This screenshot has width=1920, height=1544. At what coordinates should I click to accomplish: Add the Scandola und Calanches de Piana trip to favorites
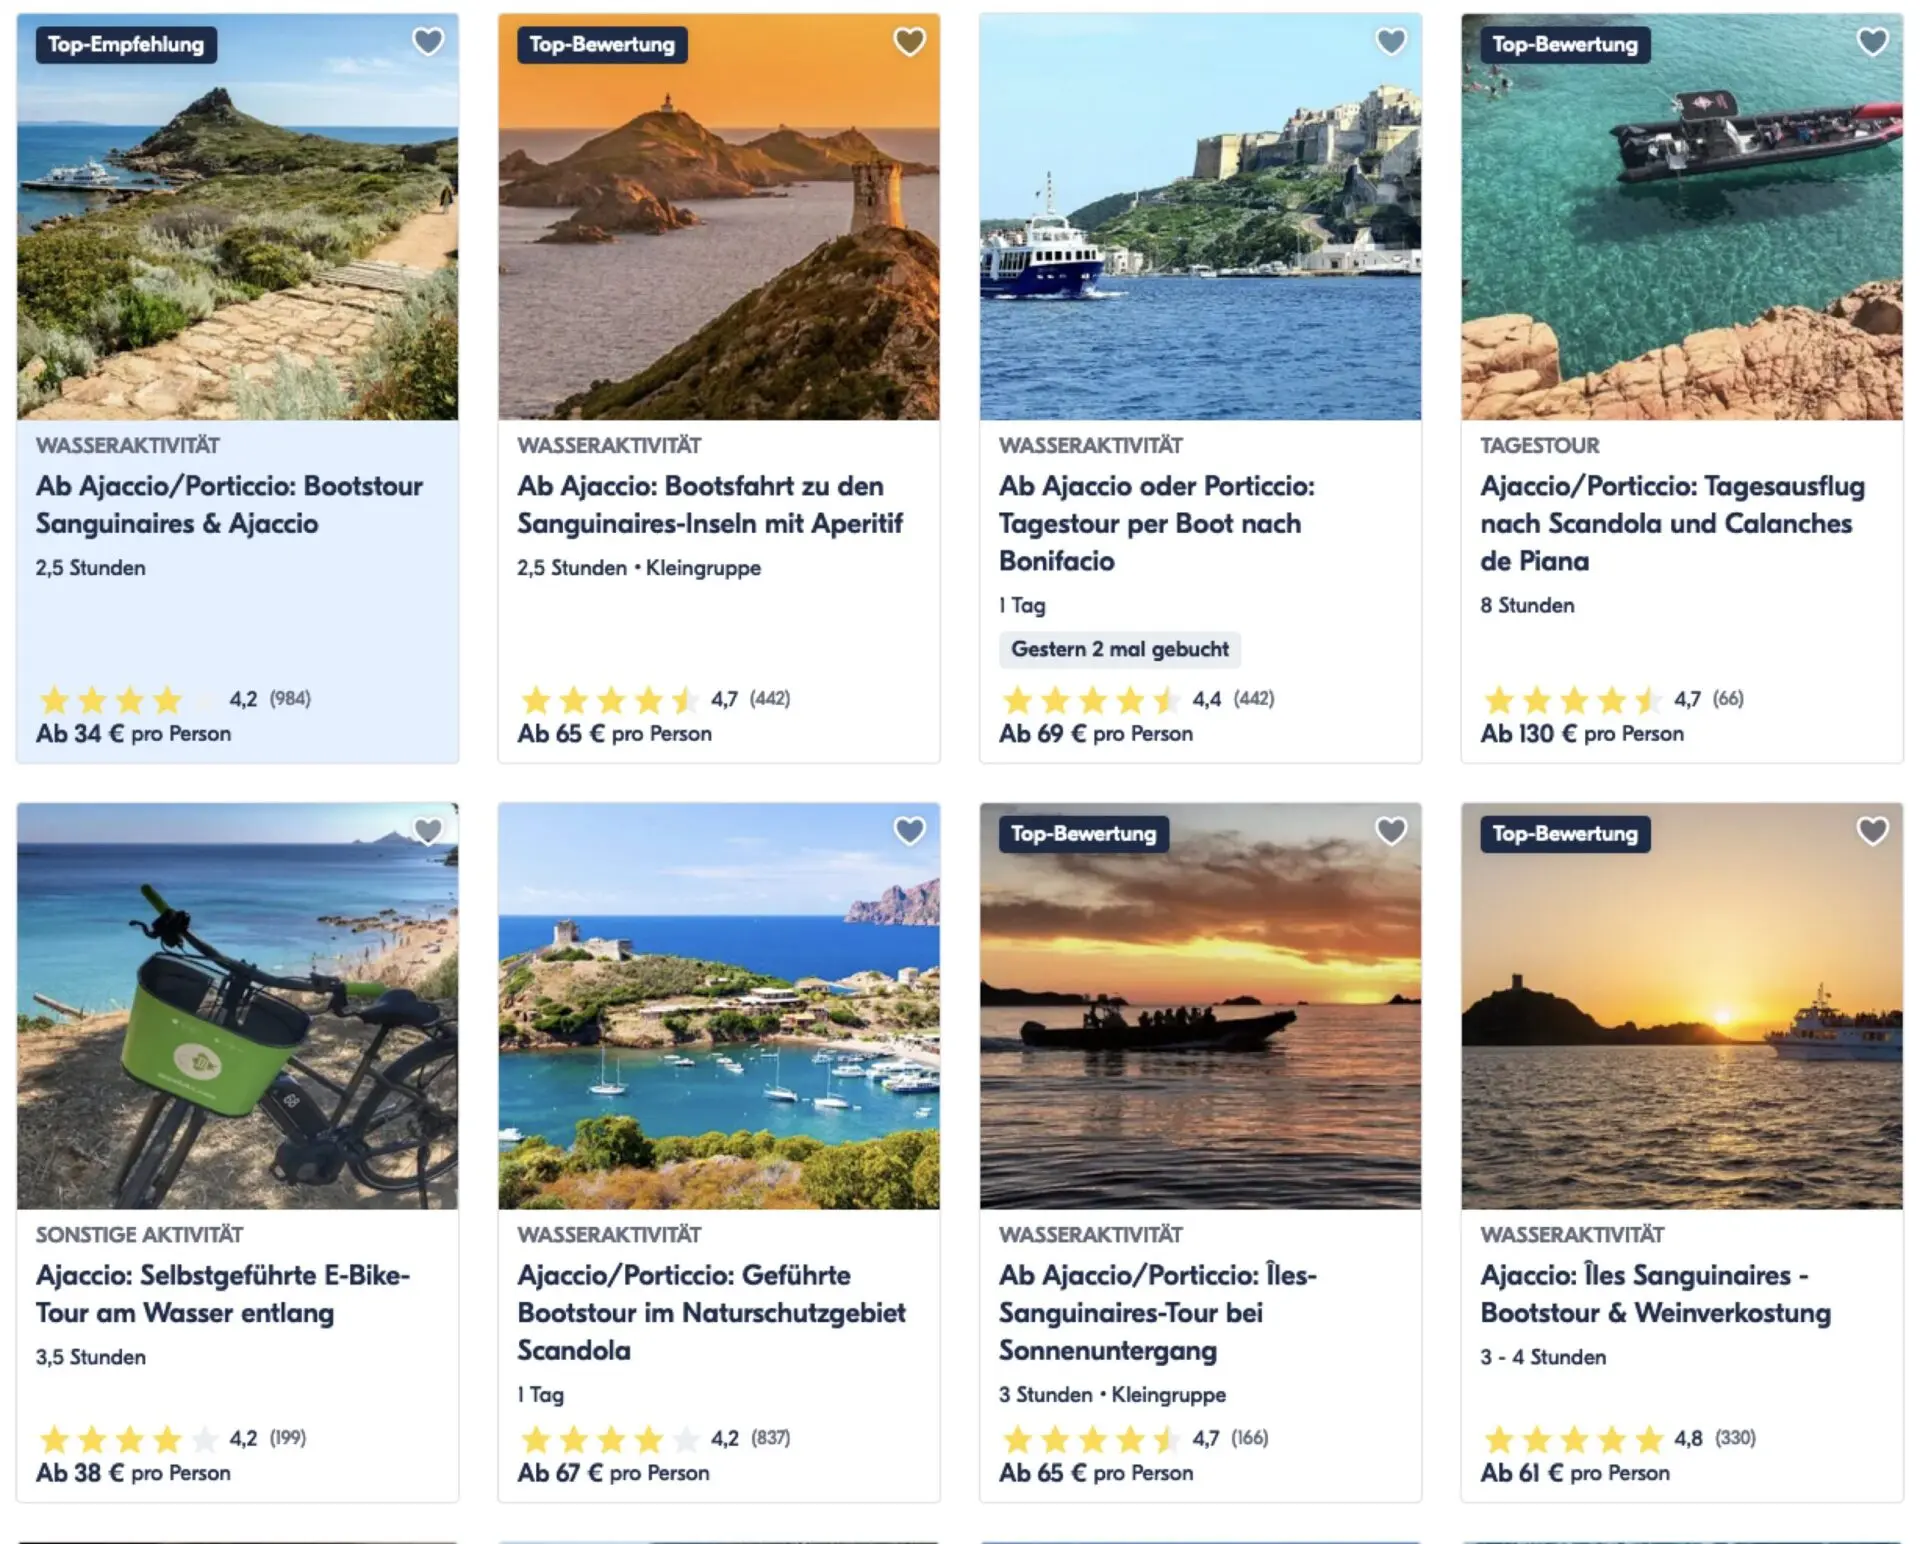[x=1872, y=42]
